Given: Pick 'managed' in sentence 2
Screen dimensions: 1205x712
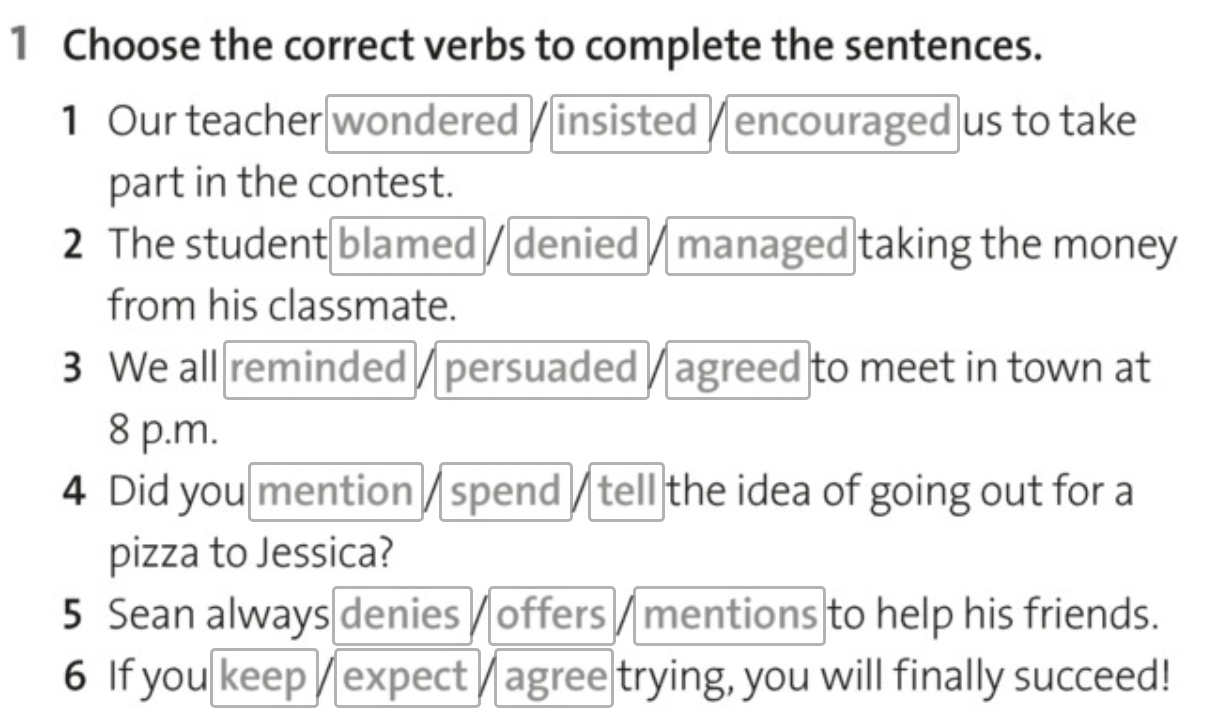Looking at the screenshot, I should click(762, 245).
